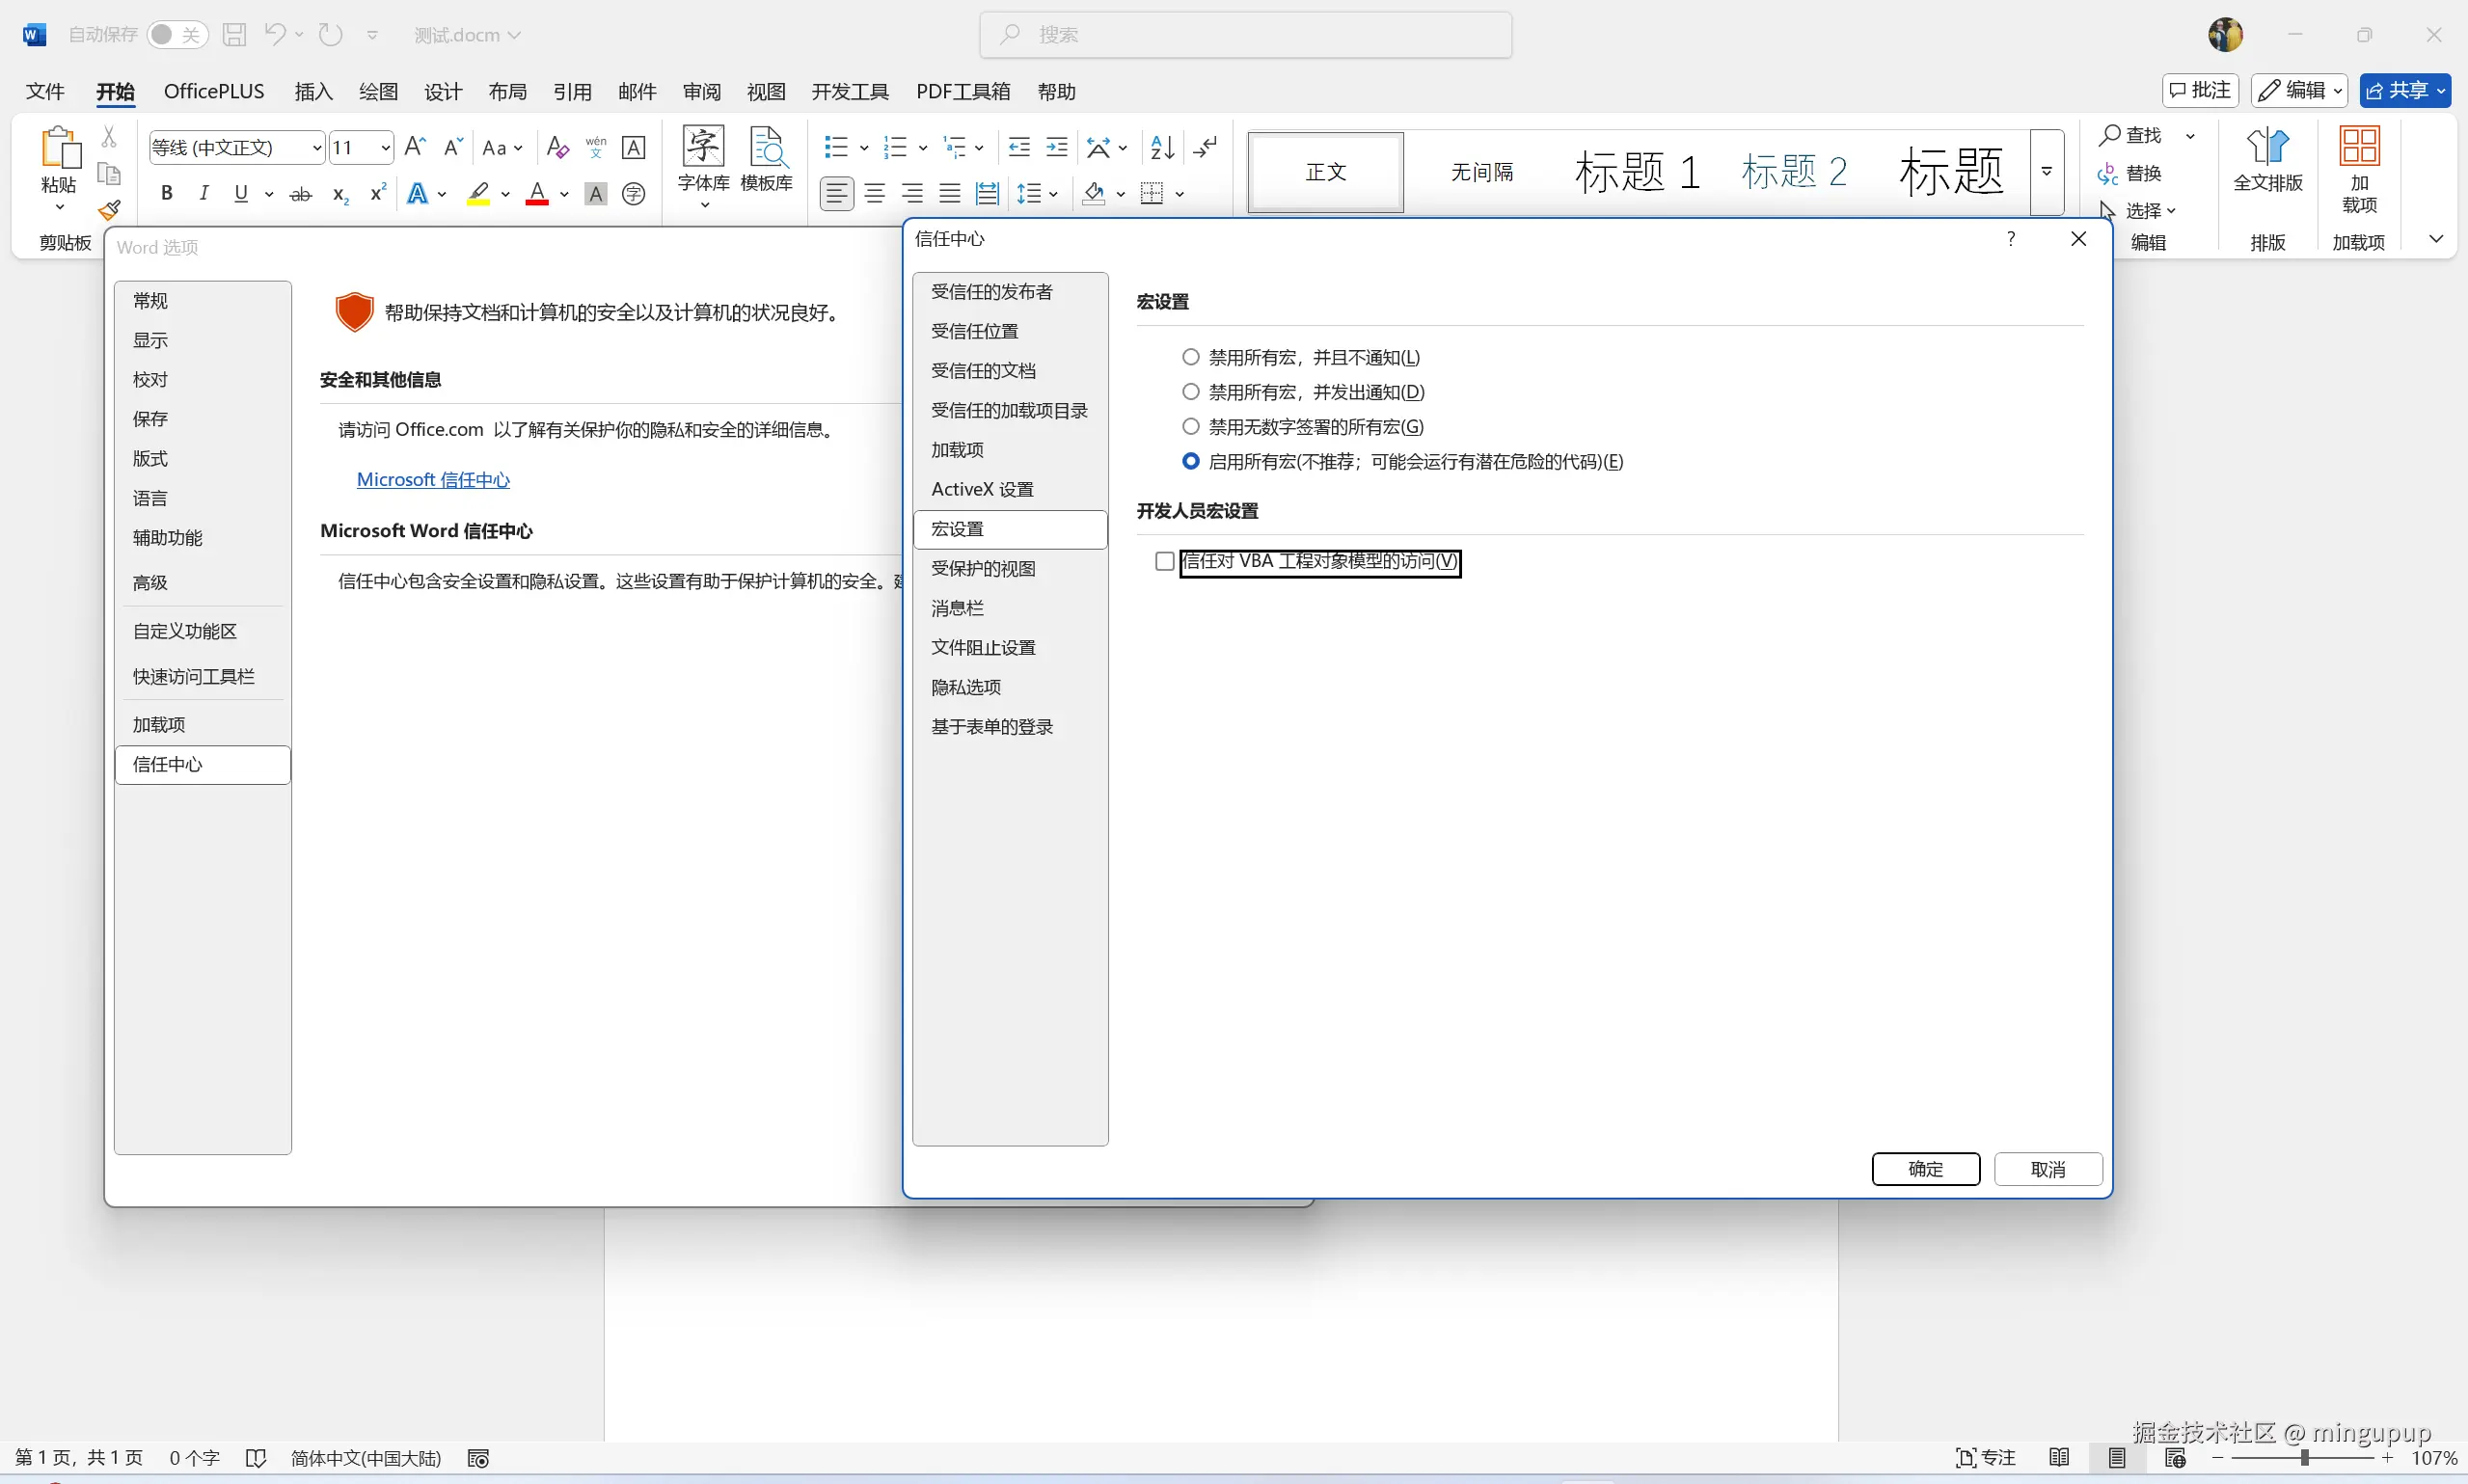The image size is (2468, 1484).
Task: Click the Bold formatting icon
Action: (x=167, y=193)
